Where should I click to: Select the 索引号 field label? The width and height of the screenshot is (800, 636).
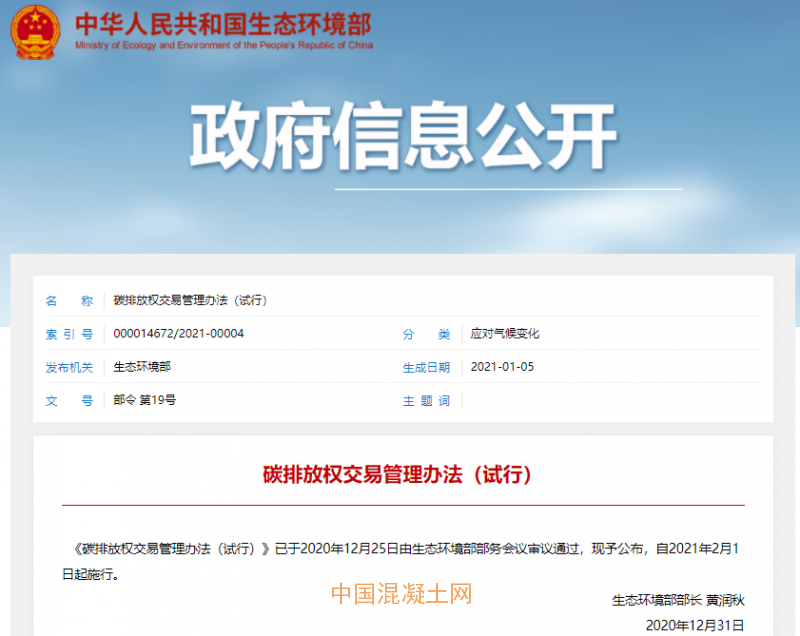tap(69, 334)
